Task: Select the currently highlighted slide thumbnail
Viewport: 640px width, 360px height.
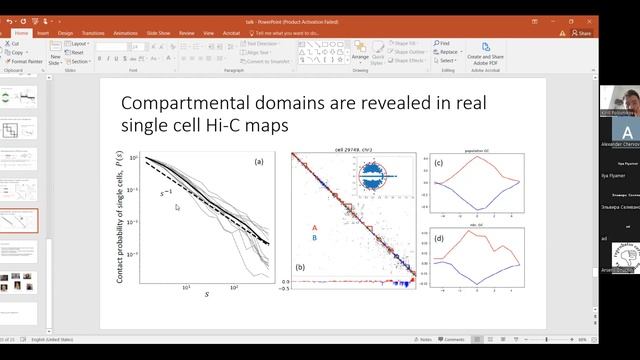Action: [19, 221]
